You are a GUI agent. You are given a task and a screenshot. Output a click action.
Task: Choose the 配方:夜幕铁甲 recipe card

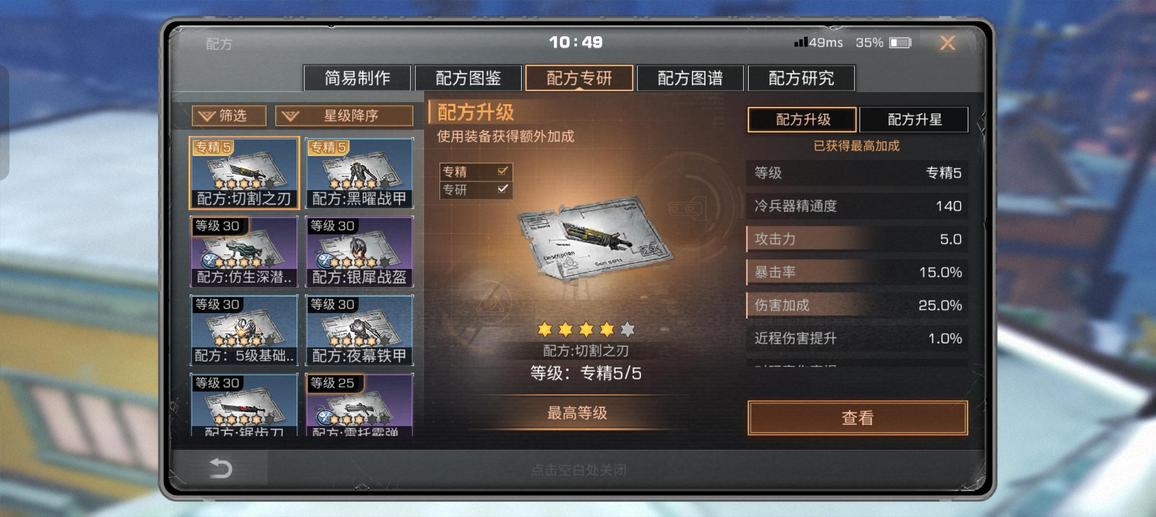pos(359,330)
